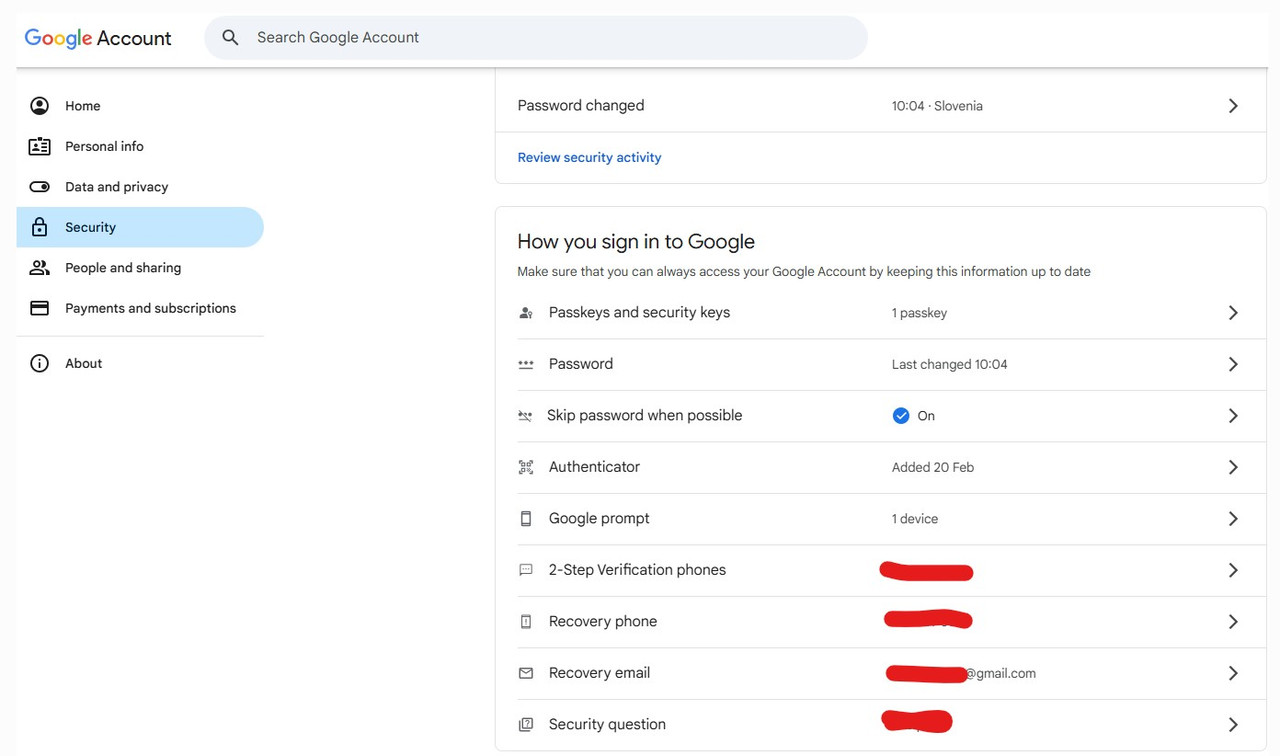Click the Google prompt phone icon
Screen dimensions: 1280x756
[x=526, y=519]
